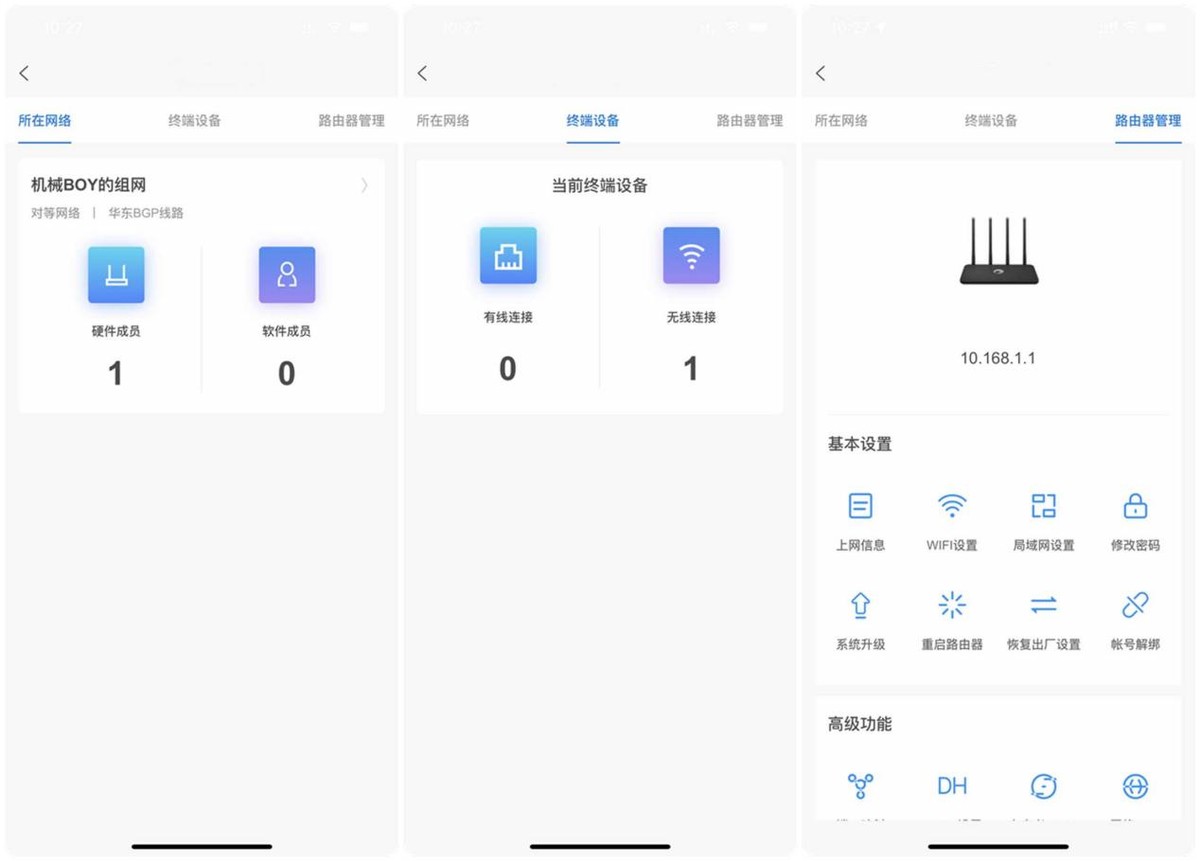This screenshot has width=1200, height=861.
Task: Open 恢复出厂设置 (factory reset) icon
Action: point(1043,604)
